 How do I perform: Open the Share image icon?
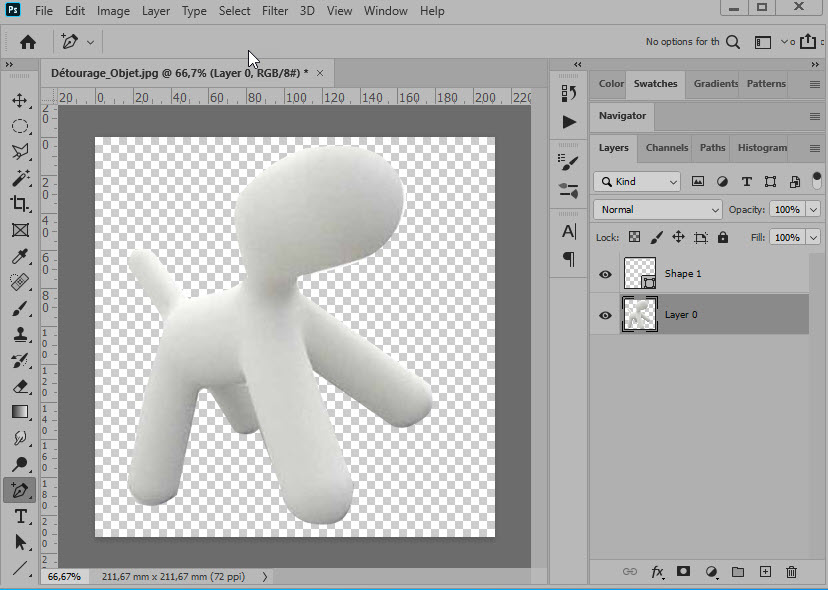[x=808, y=41]
